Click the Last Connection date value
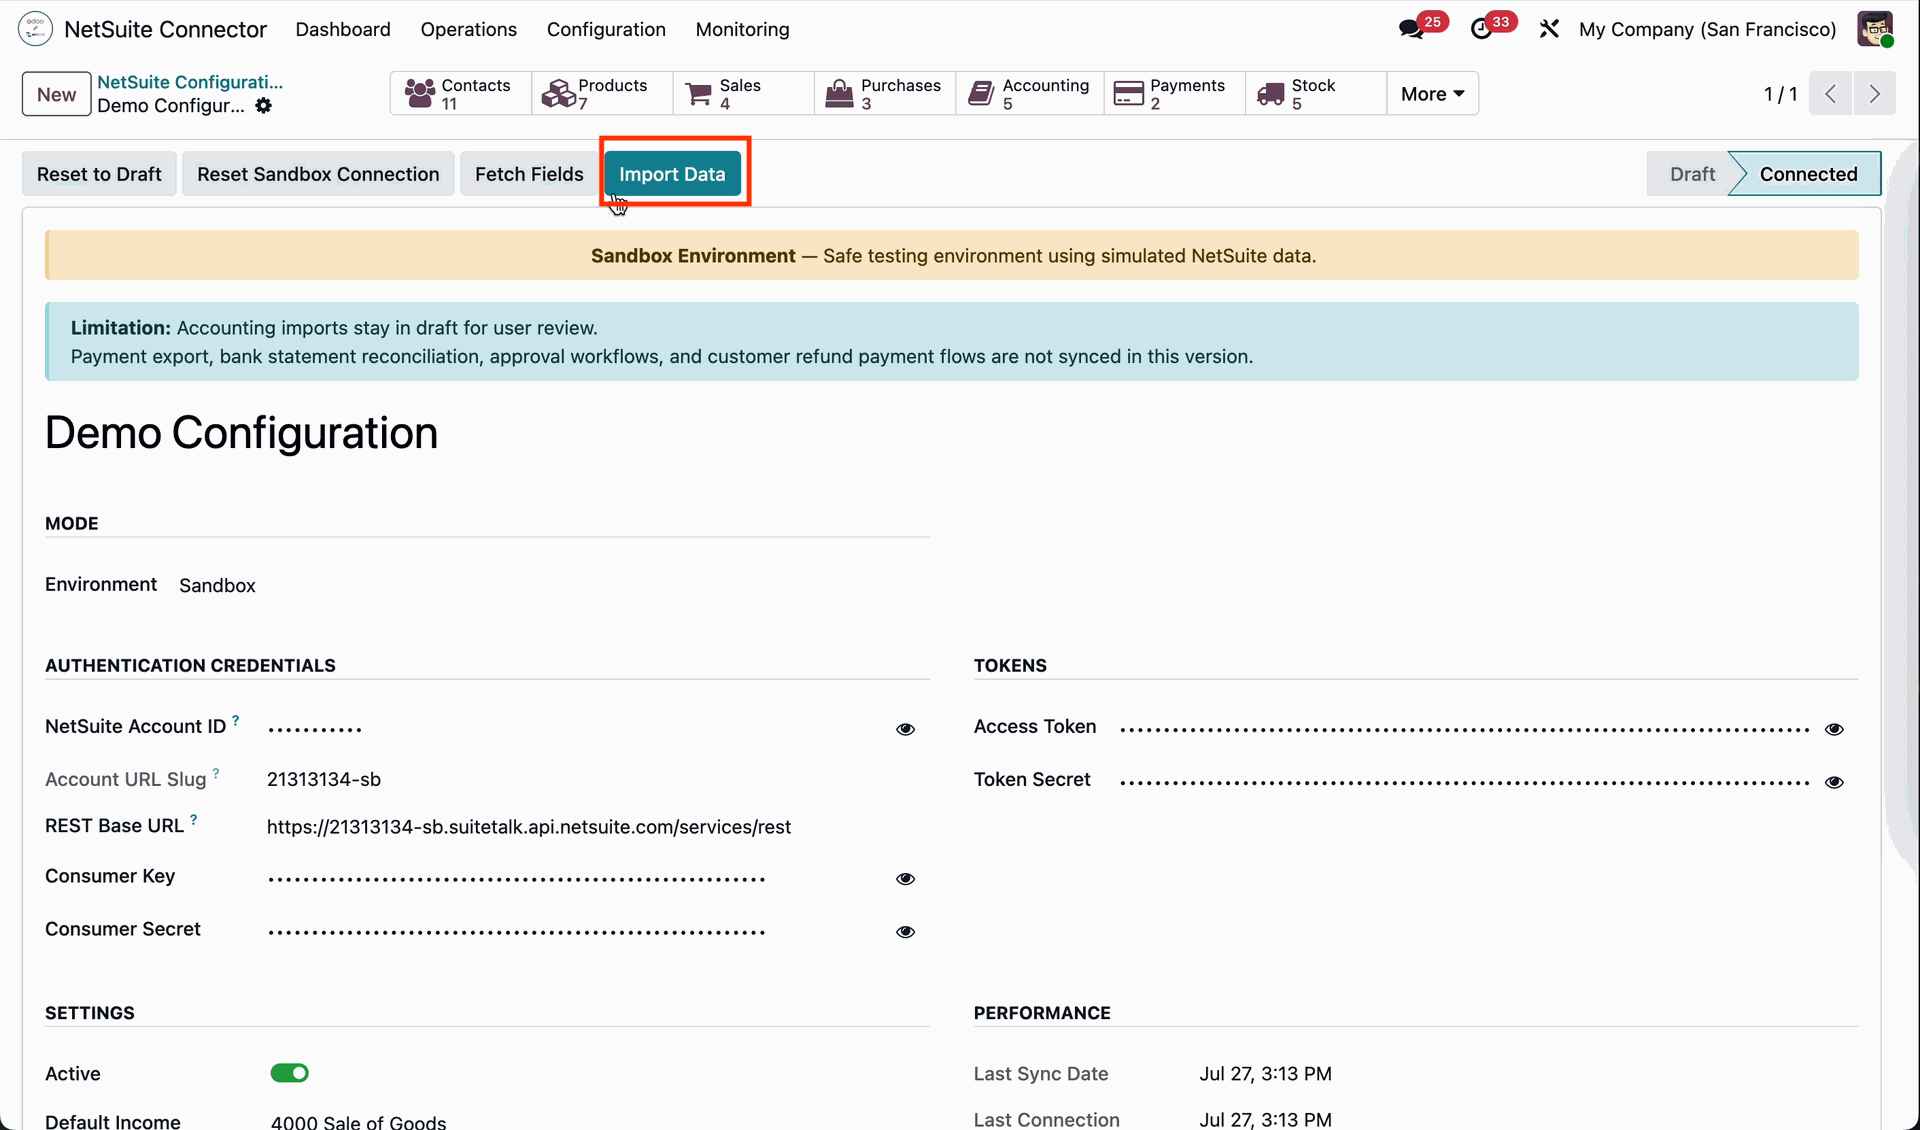 pyautogui.click(x=1265, y=1120)
